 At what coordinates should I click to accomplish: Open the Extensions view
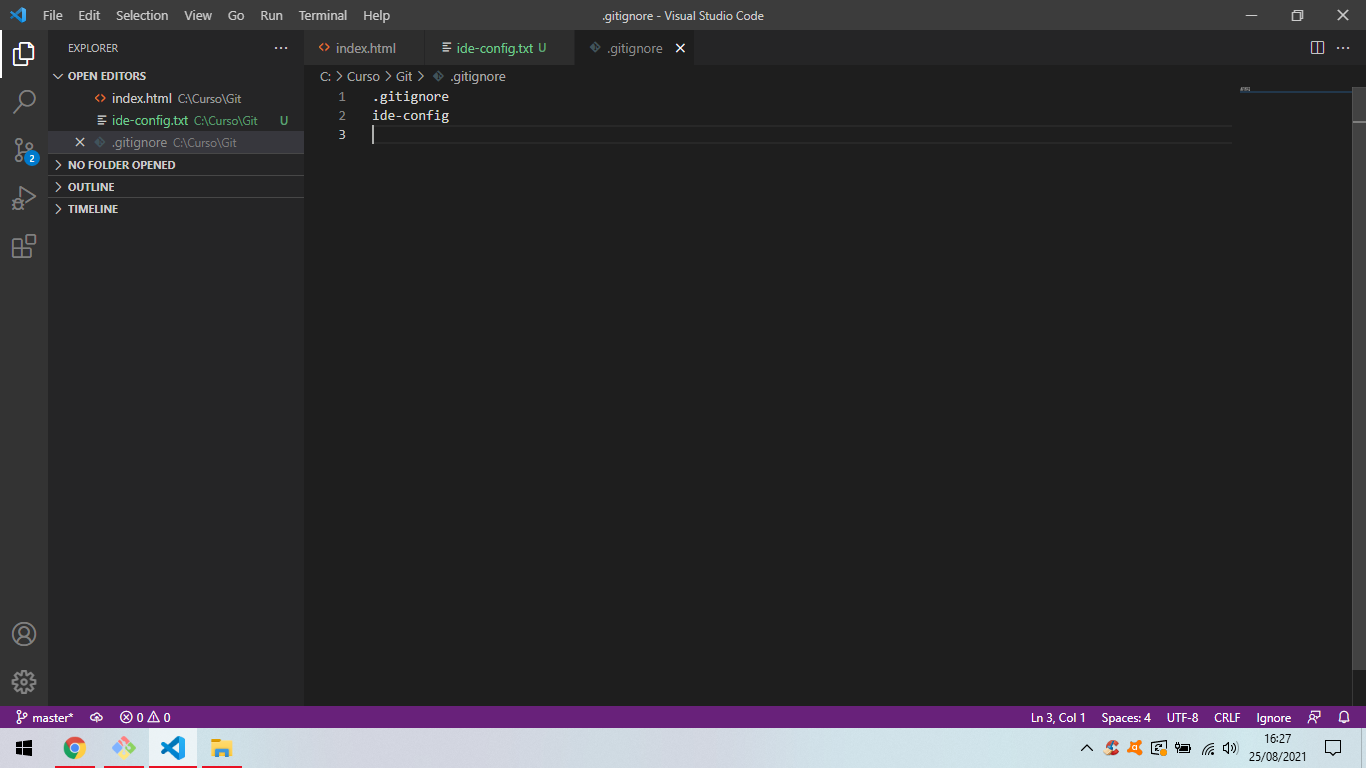24,246
